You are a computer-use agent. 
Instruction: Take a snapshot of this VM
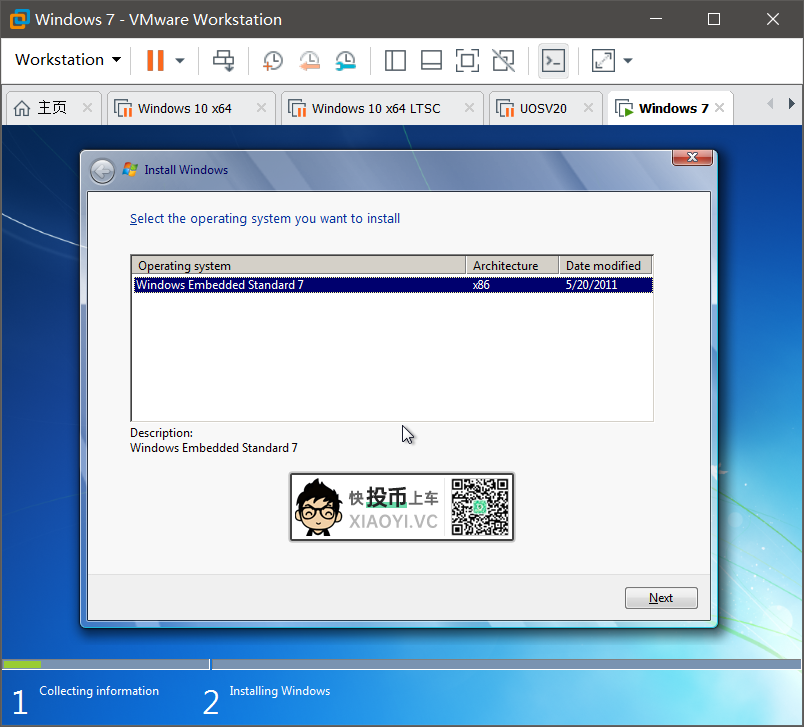272,60
